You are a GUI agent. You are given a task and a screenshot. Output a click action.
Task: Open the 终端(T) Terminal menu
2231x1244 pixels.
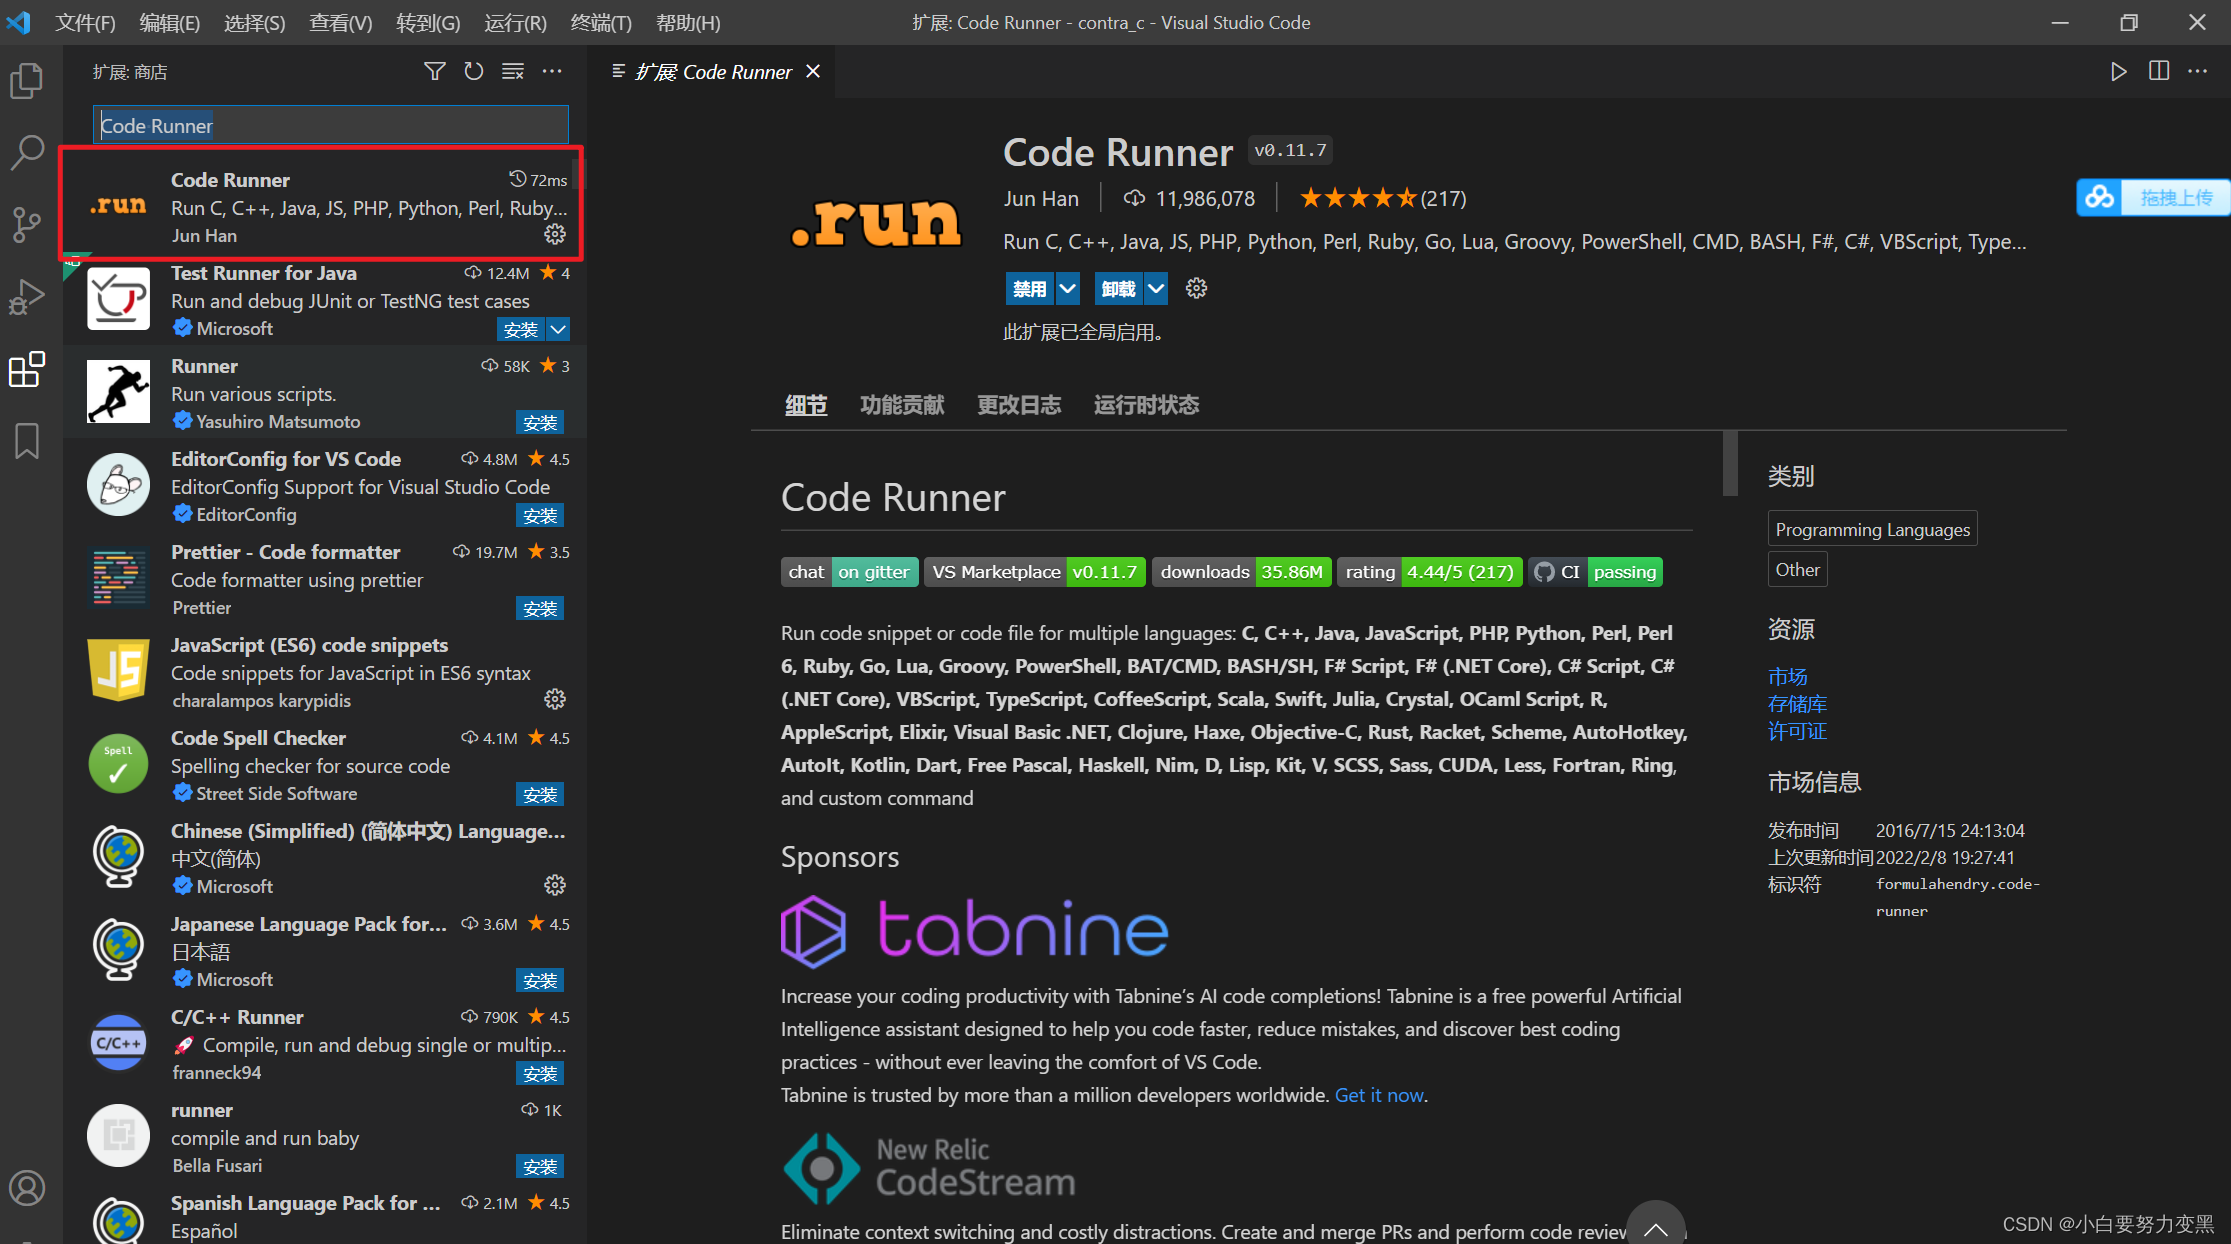(x=601, y=22)
